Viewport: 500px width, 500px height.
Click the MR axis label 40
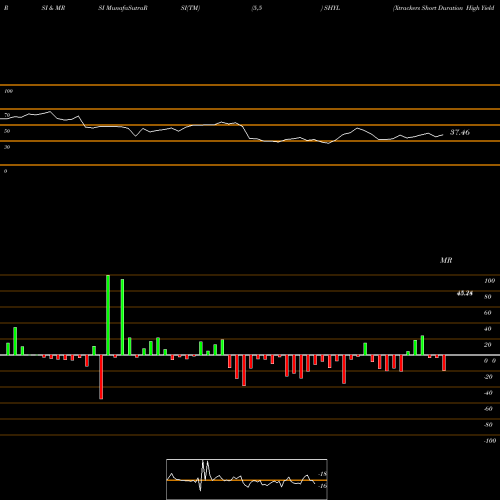click(488, 329)
